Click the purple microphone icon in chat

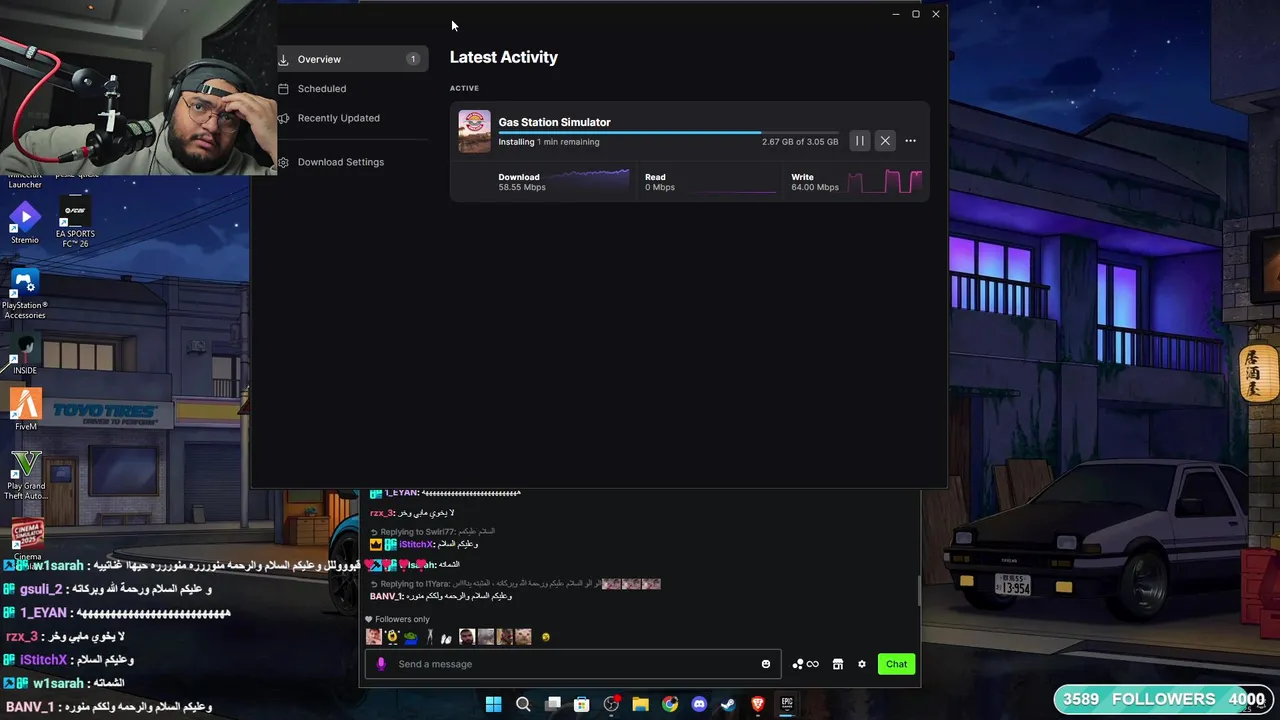tap(380, 664)
